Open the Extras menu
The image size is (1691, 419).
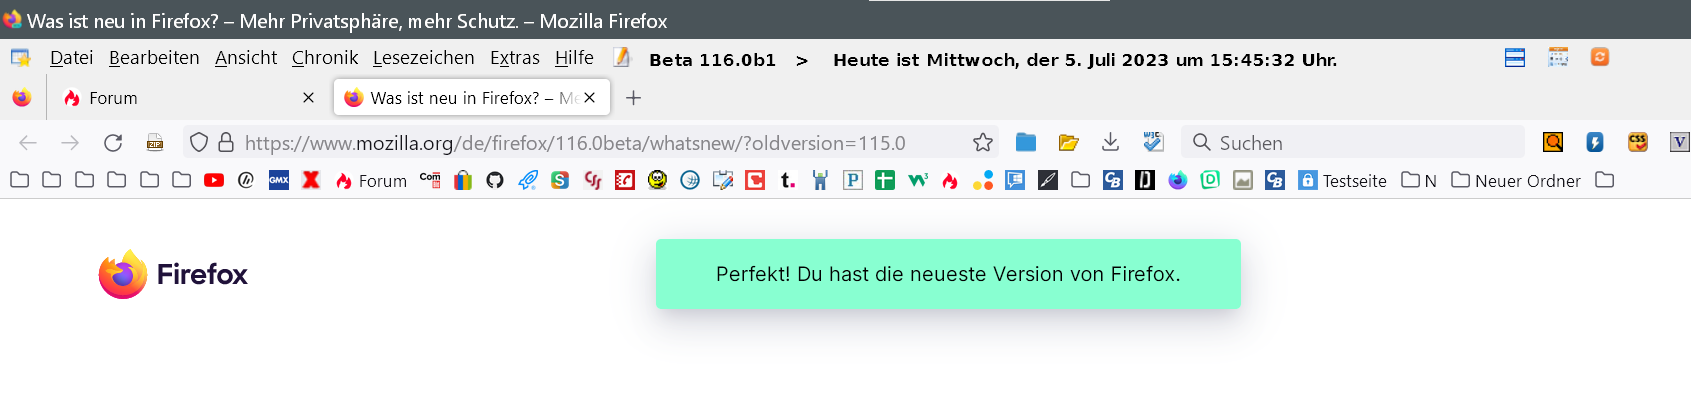pos(514,58)
